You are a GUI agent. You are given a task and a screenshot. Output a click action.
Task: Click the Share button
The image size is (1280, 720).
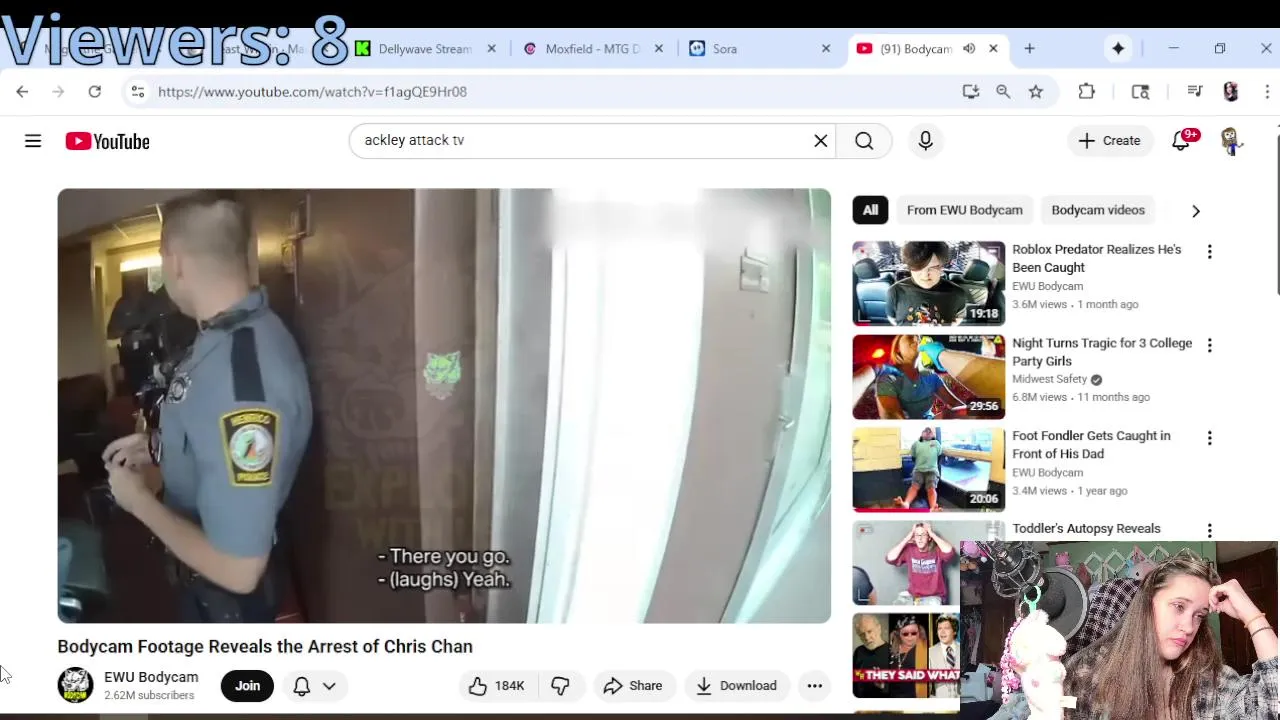[633, 685]
